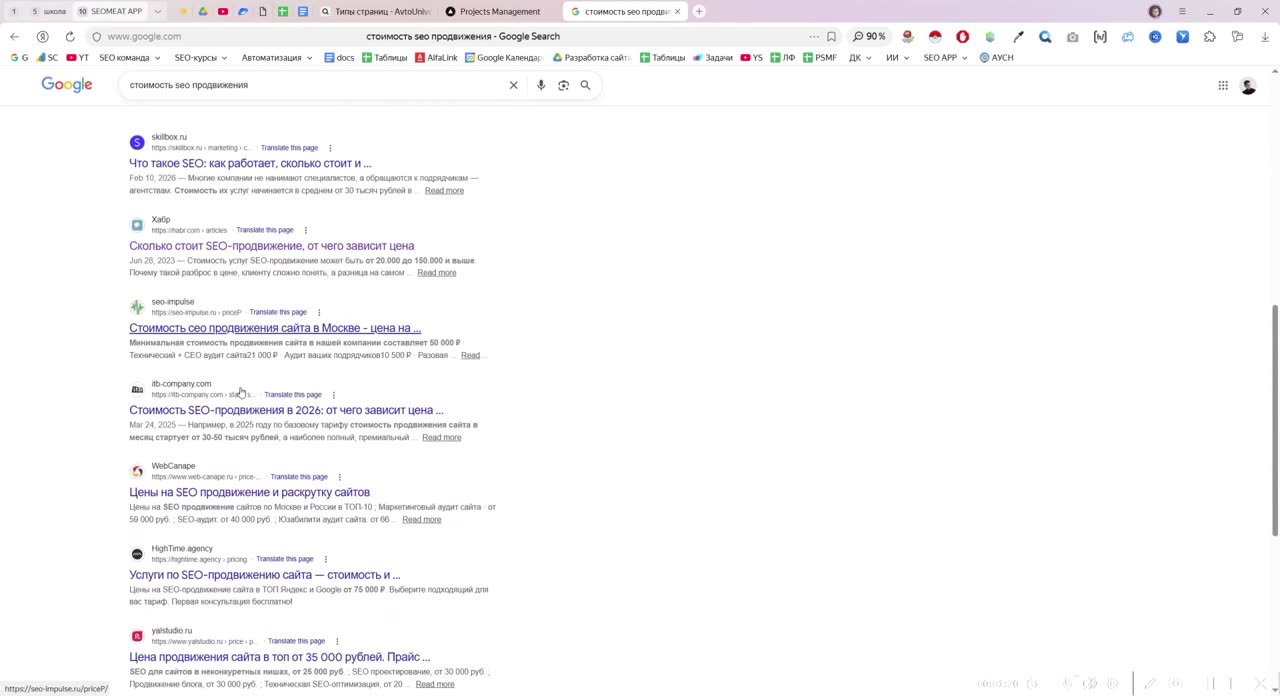The width and height of the screenshot is (1280, 696).
Task: Open the AlfaLink bookmark
Action: pyautogui.click(x=436, y=58)
